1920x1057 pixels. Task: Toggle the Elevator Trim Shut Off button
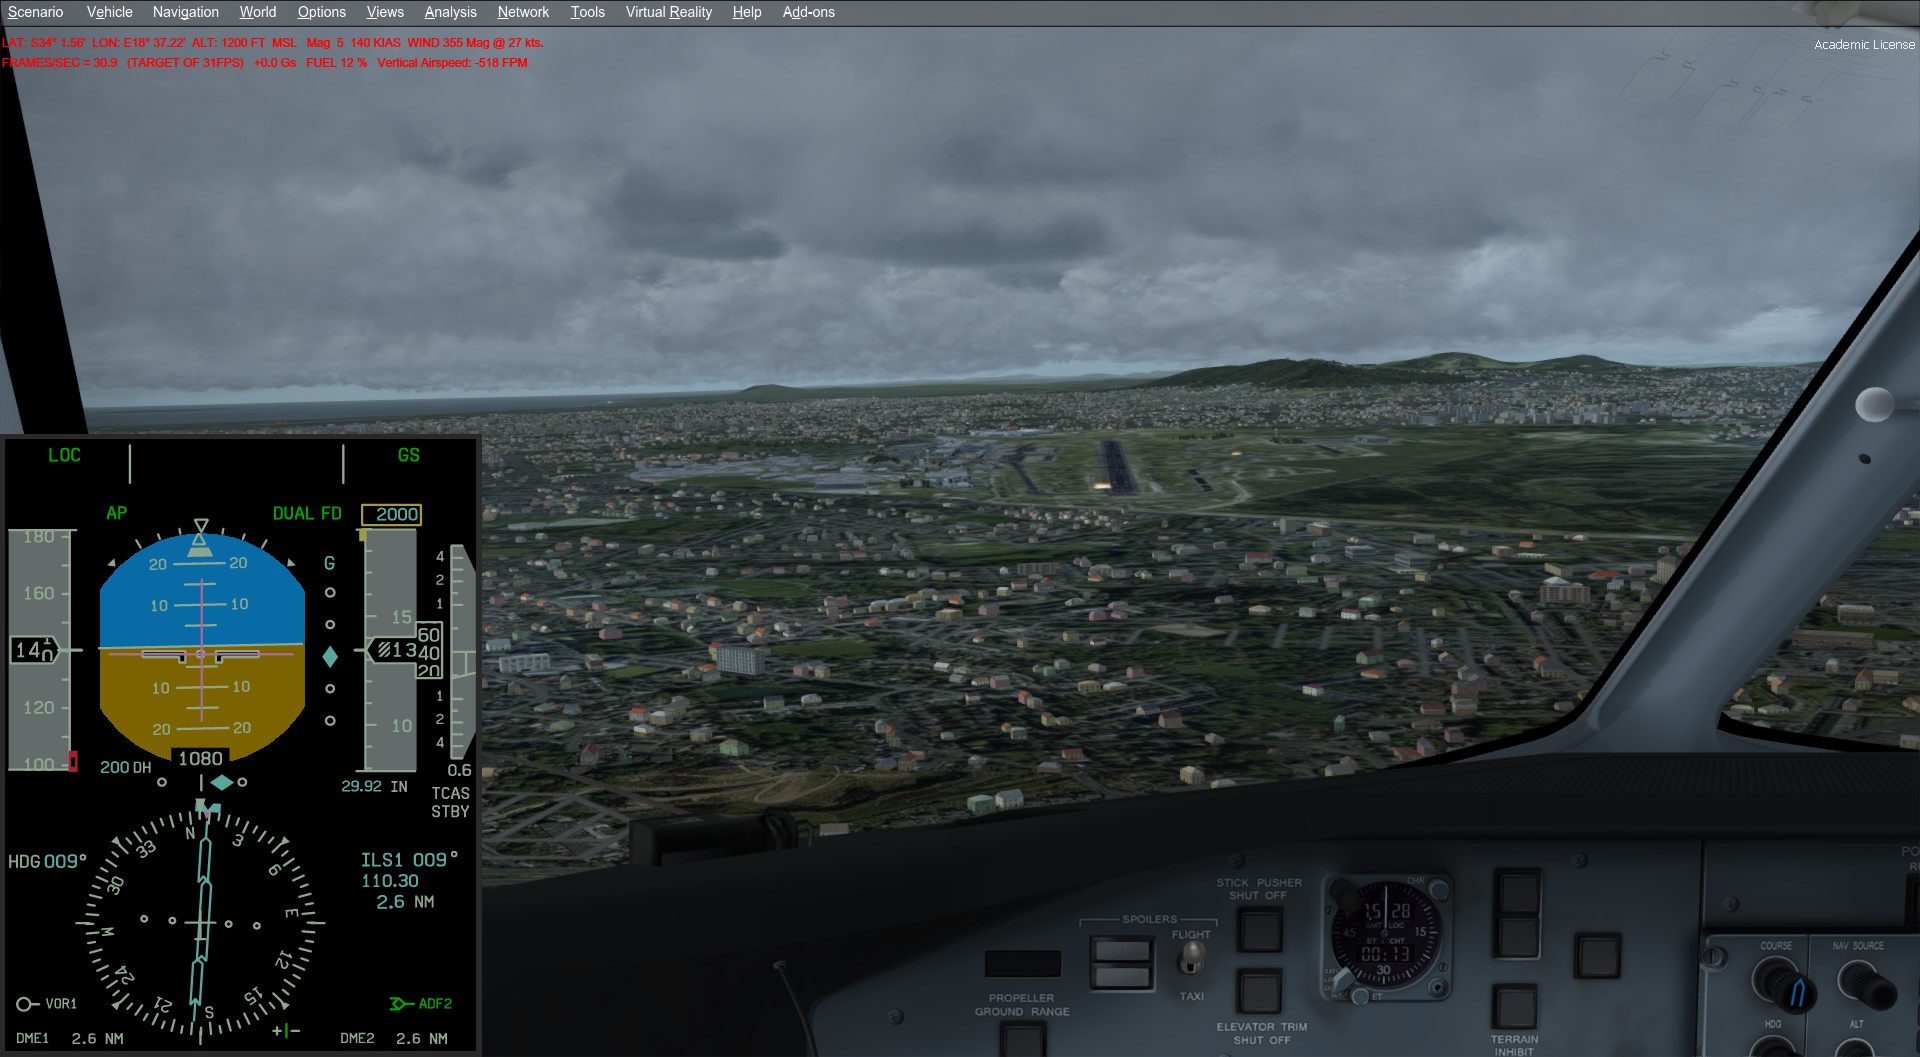pyautogui.click(x=1260, y=991)
